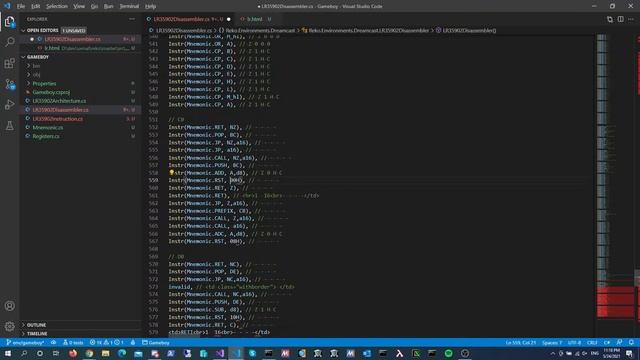Open the Source Control view

[x=10, y=84]
